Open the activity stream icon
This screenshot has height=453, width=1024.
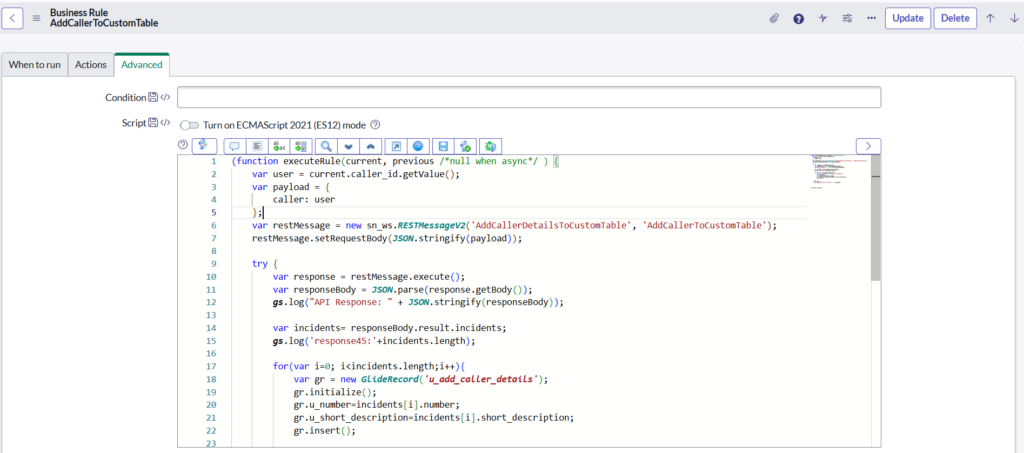[823, 18]
